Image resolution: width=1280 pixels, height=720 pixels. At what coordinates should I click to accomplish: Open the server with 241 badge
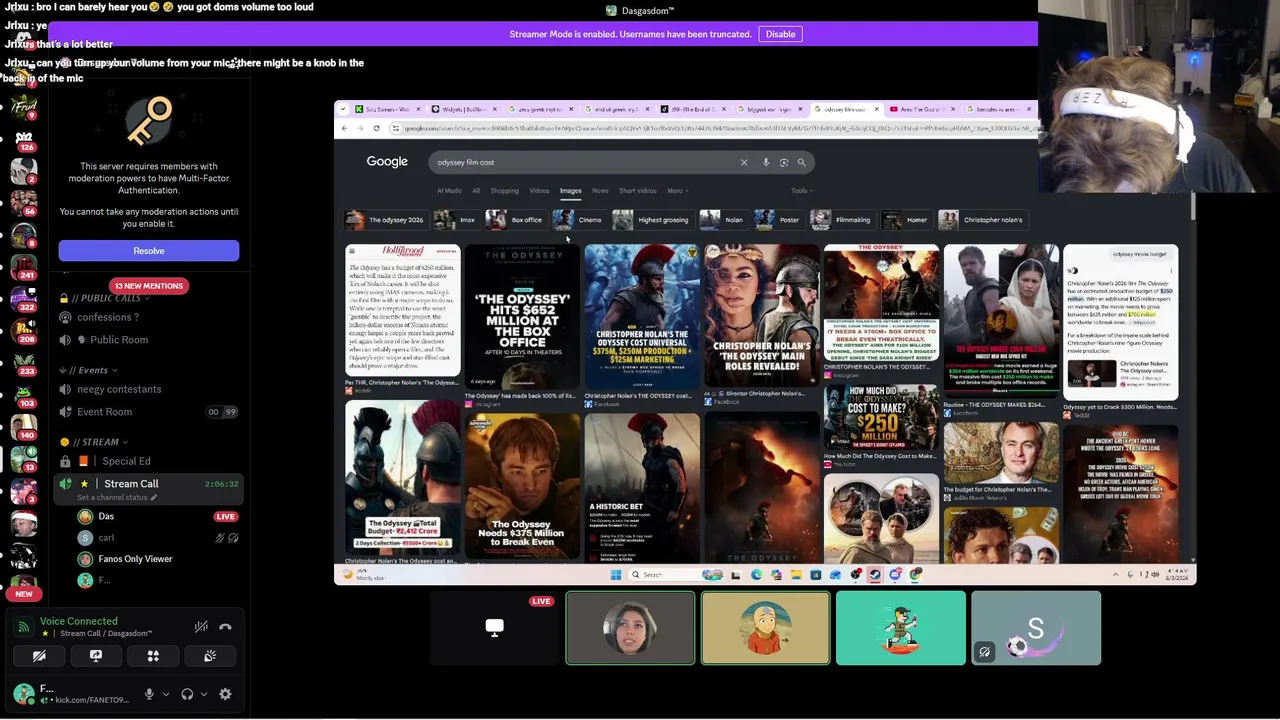pyautogui.click(x=23, y=266)
